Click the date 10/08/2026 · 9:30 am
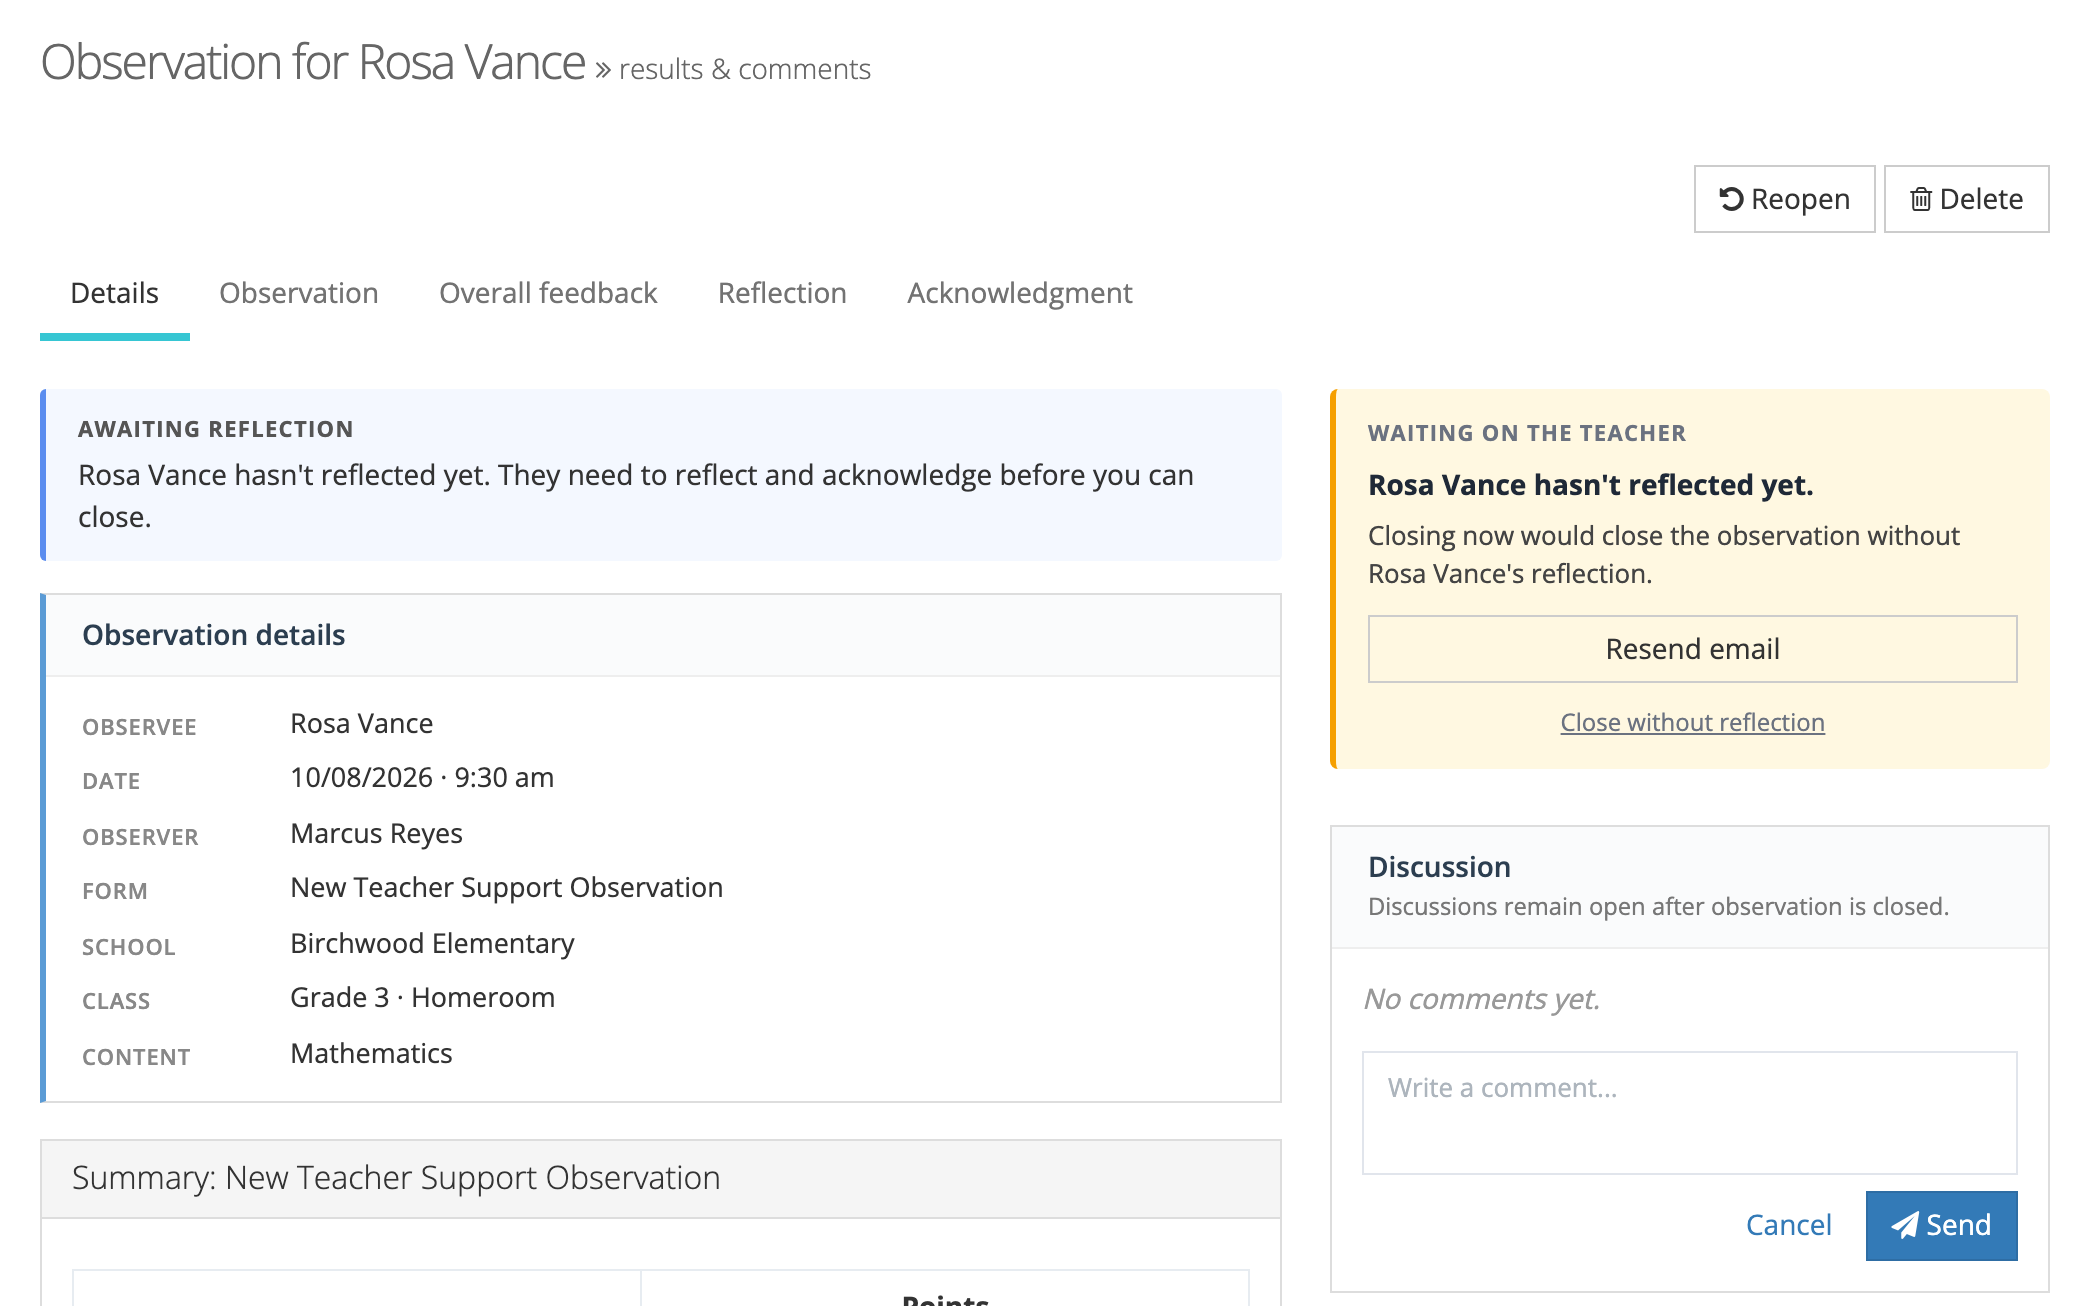This screenshot has width=2090, height=1306. (422, 777)
